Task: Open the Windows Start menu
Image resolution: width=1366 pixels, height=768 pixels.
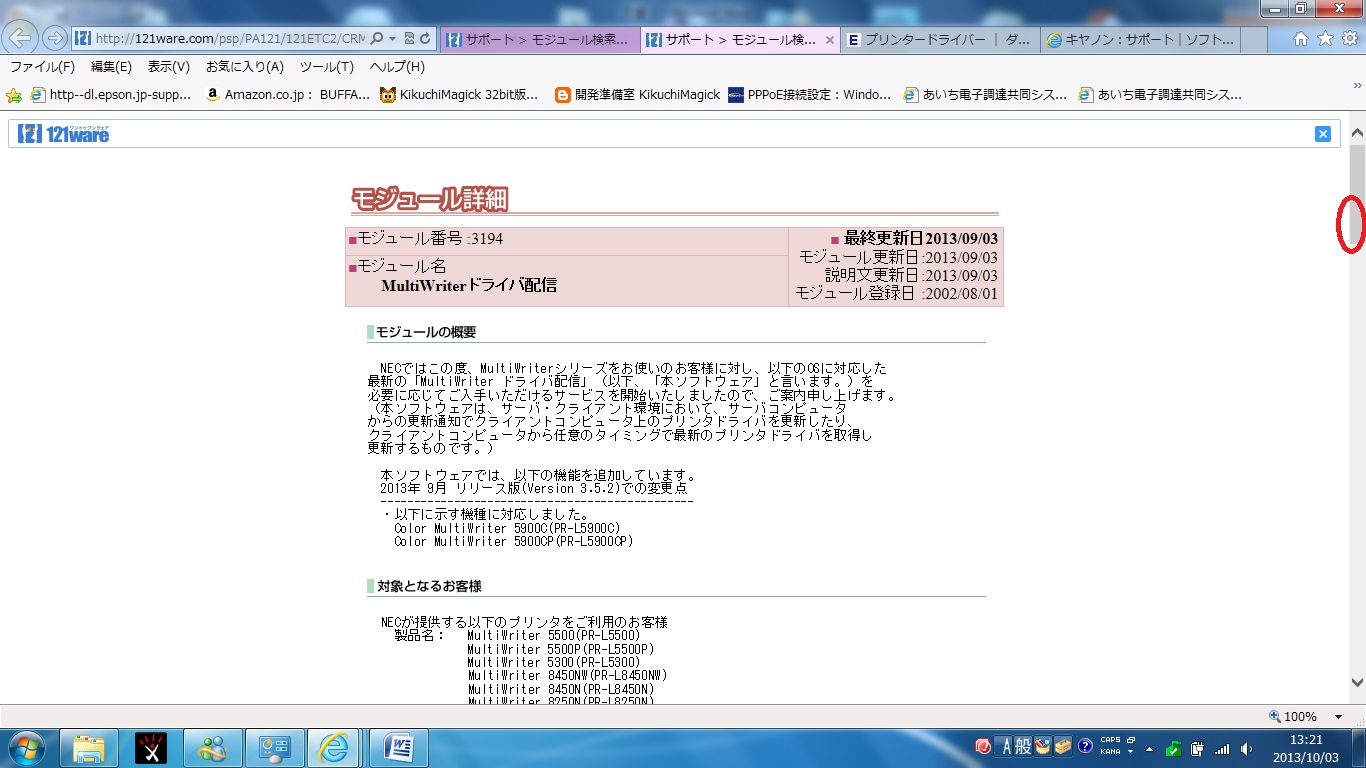Action: [26, 747]
